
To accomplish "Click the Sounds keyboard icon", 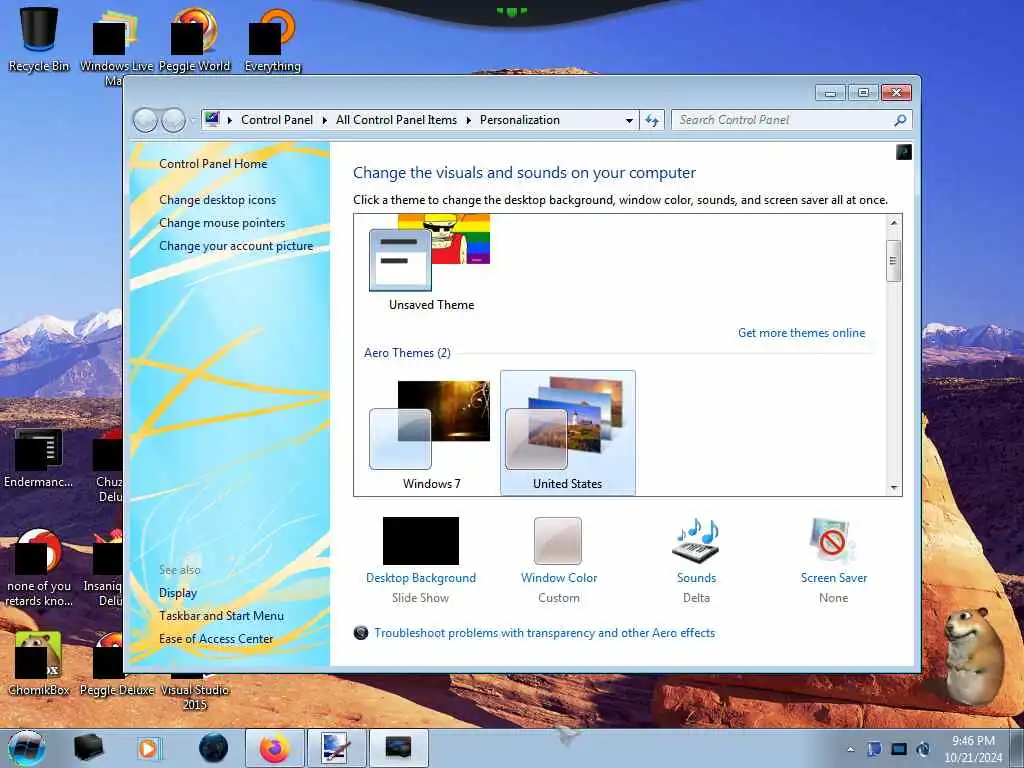I will pyautogui.click(x=696, y=541).
